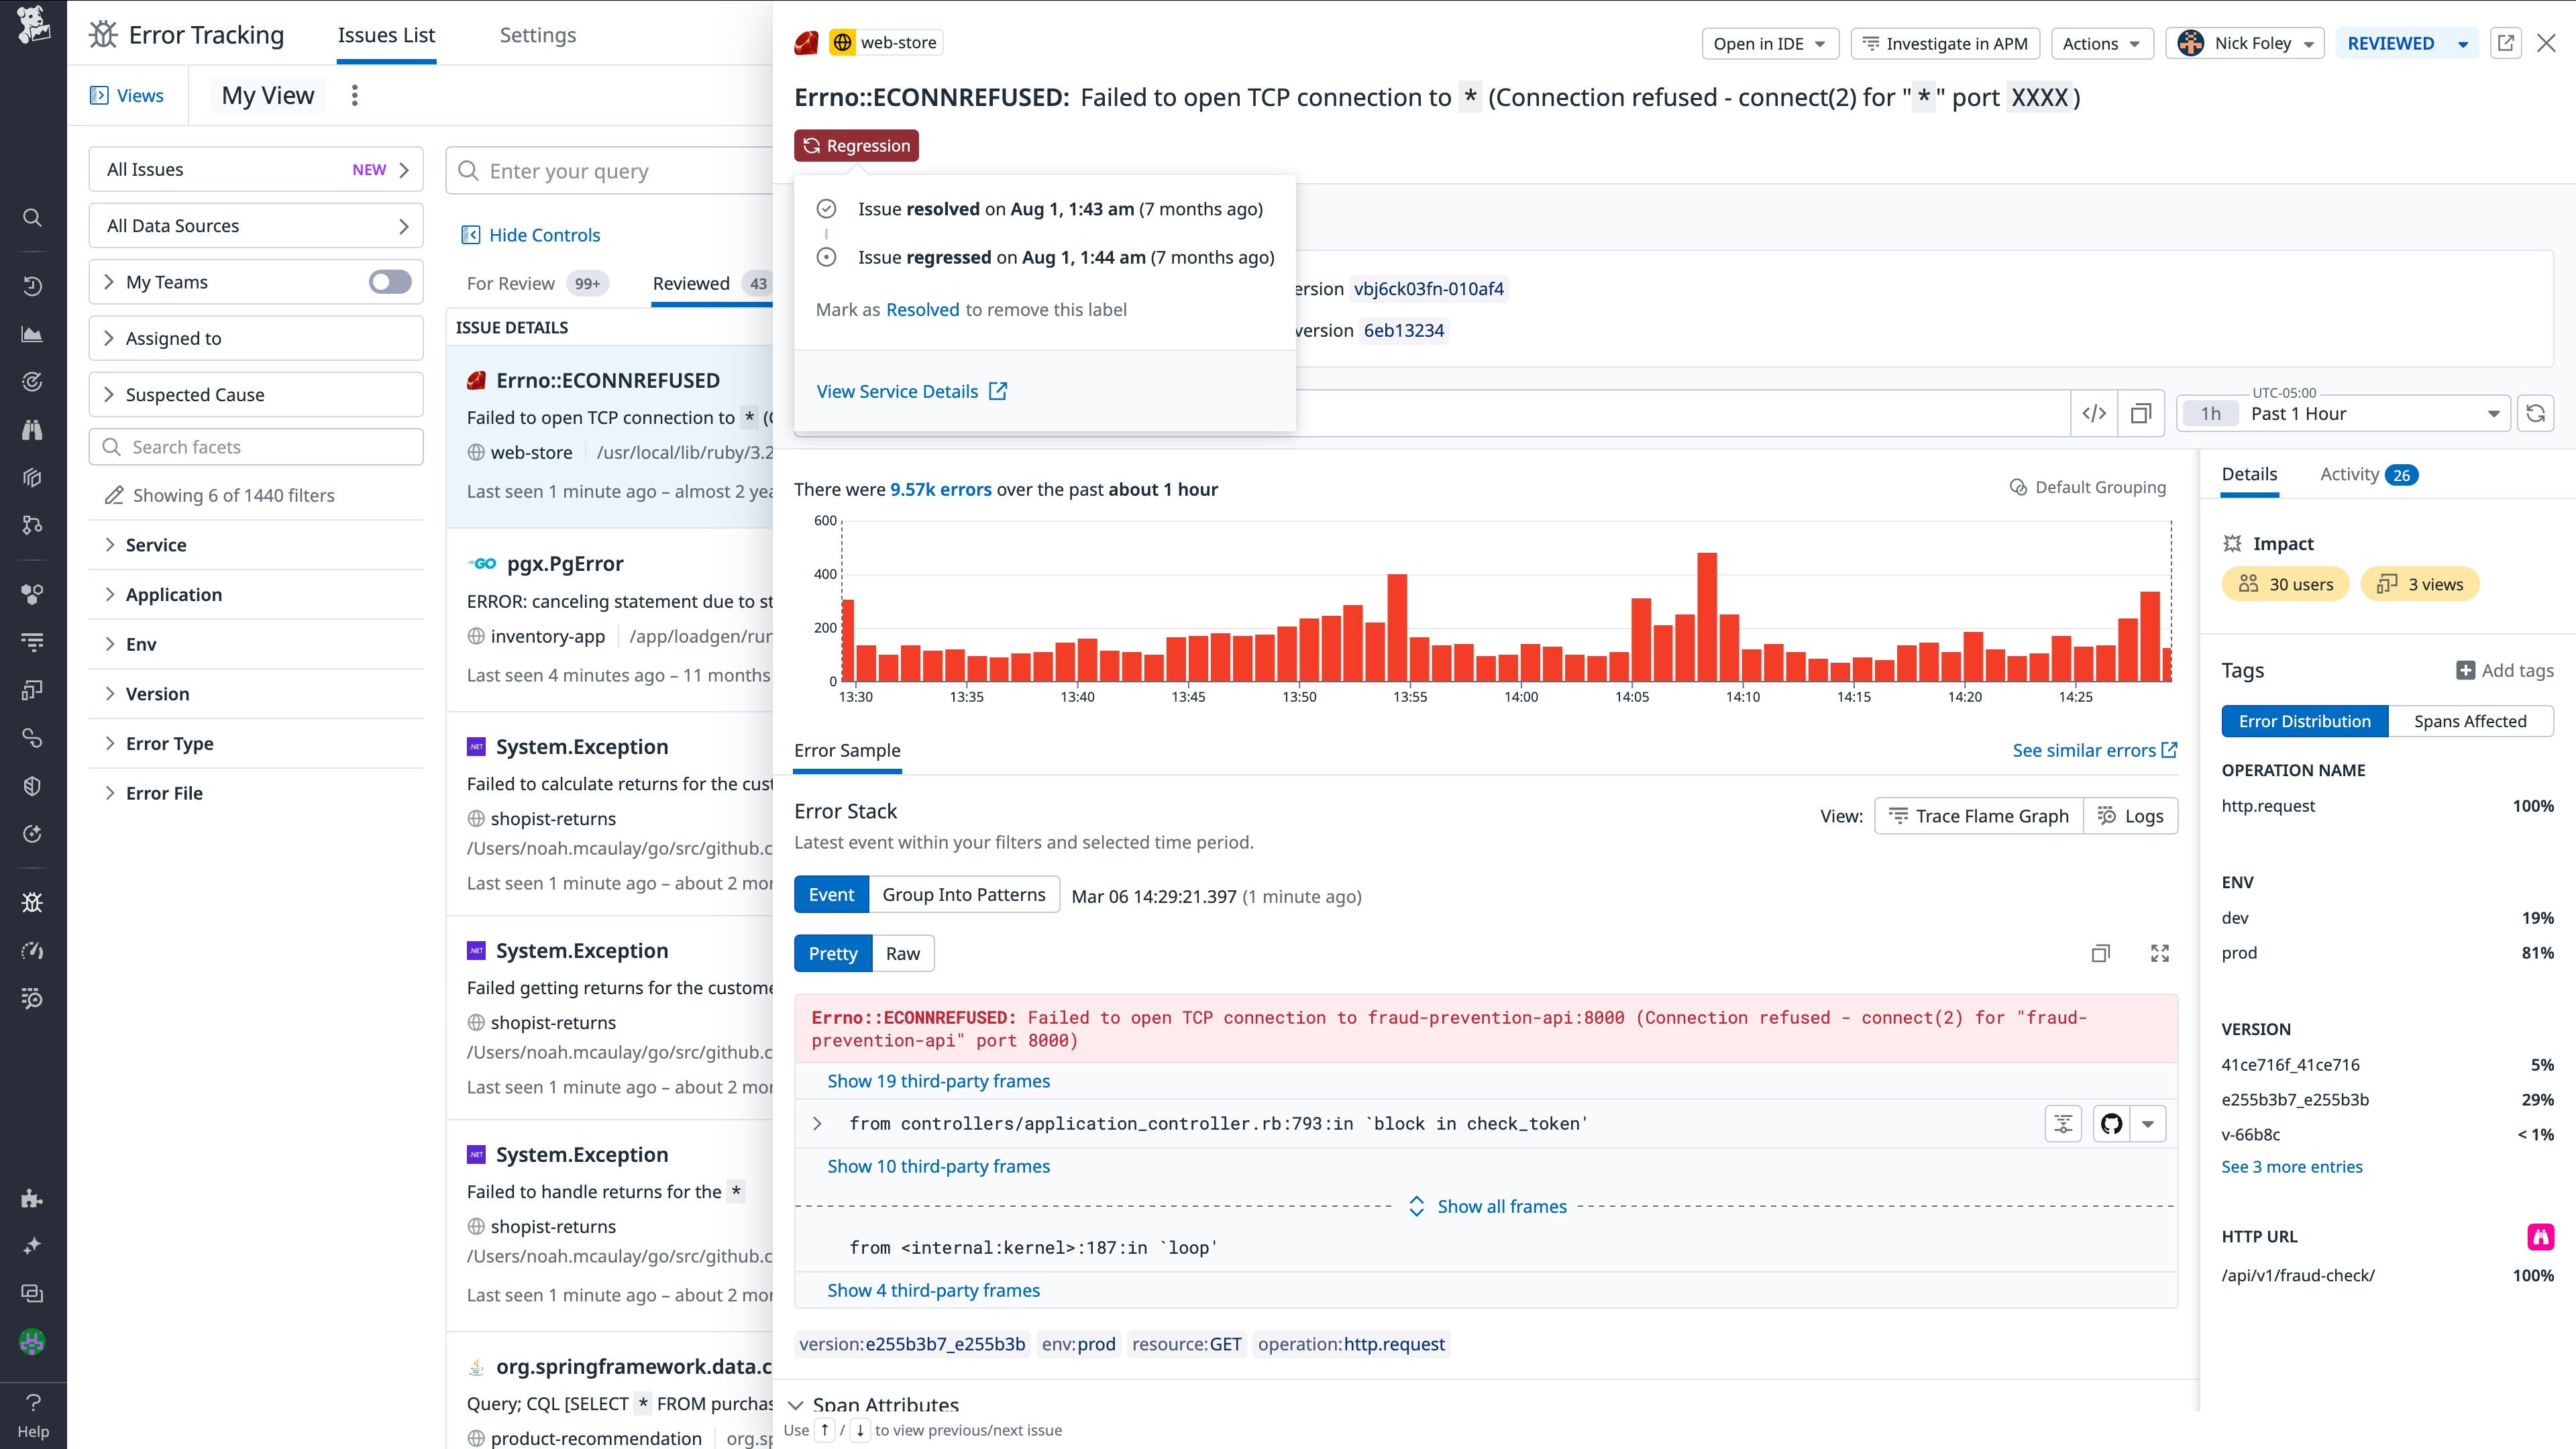Open the Past 1 Hour time range dropdown

coord(2370,413)
